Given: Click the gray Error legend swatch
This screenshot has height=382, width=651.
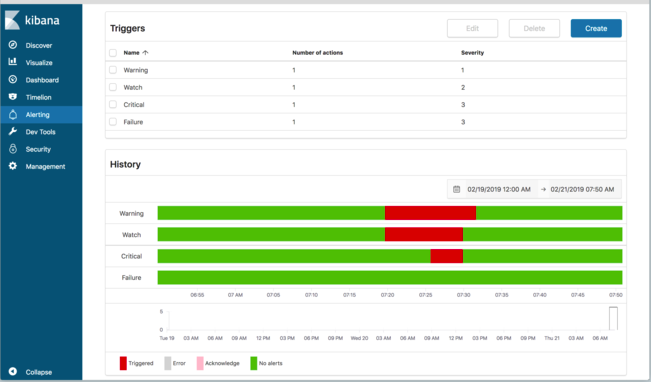Looking at the screenshot, I should (168, 363).
